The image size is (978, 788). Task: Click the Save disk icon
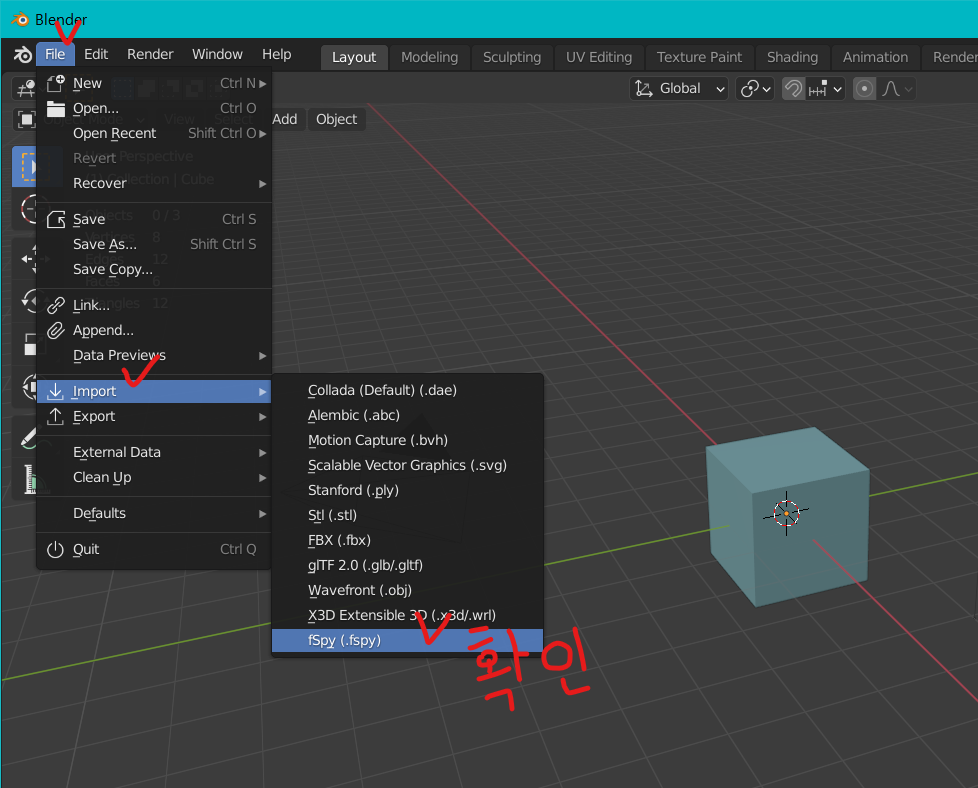[56, 219]
